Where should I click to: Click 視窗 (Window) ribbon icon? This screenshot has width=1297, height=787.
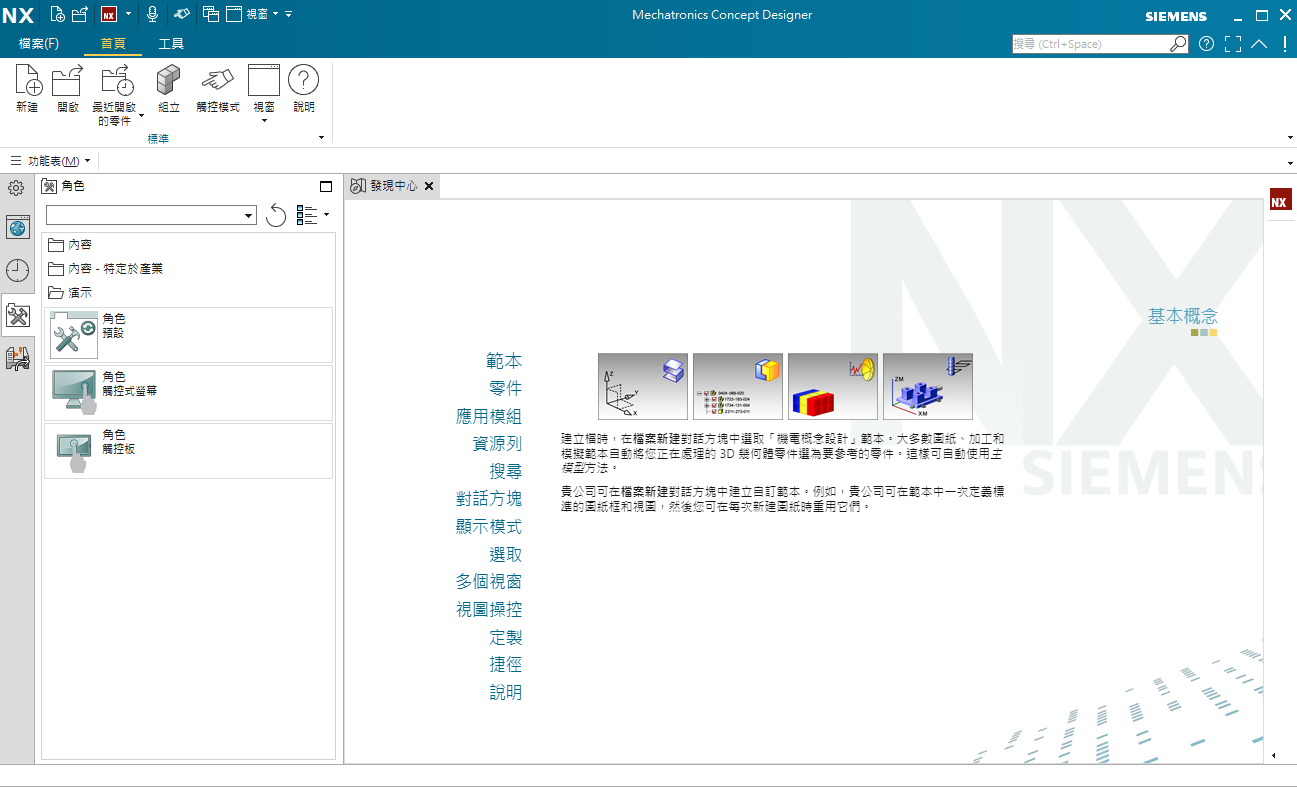[x=264, y=89]
